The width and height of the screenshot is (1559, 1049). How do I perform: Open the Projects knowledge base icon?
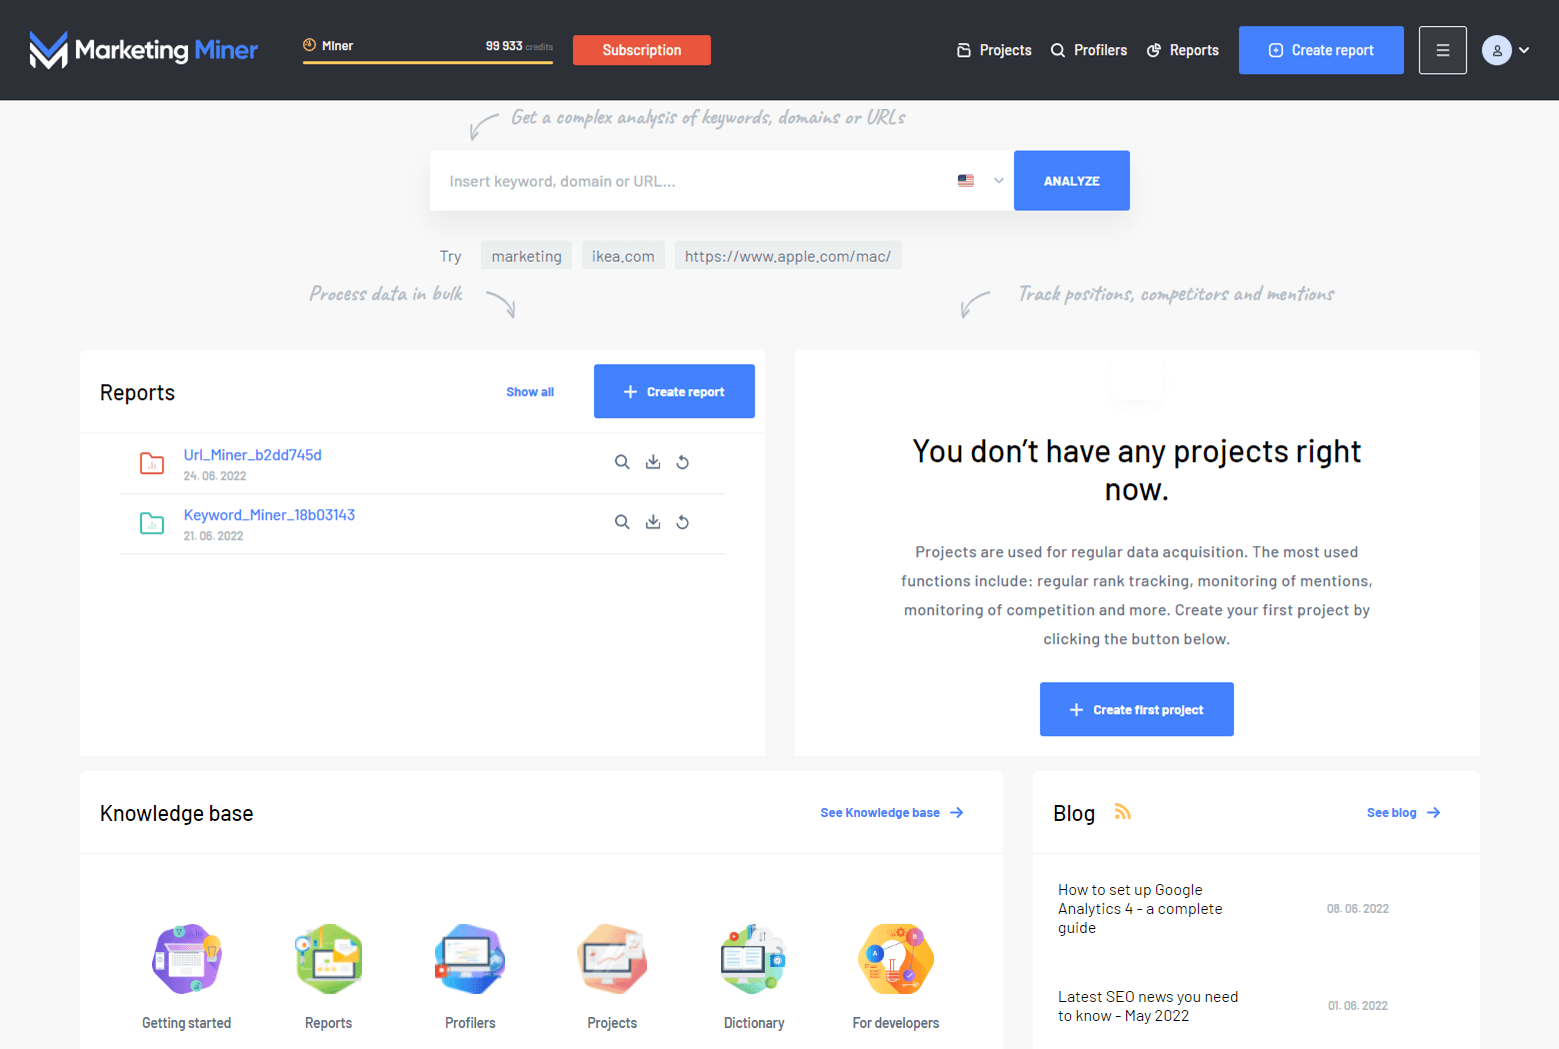click(612, 959)
